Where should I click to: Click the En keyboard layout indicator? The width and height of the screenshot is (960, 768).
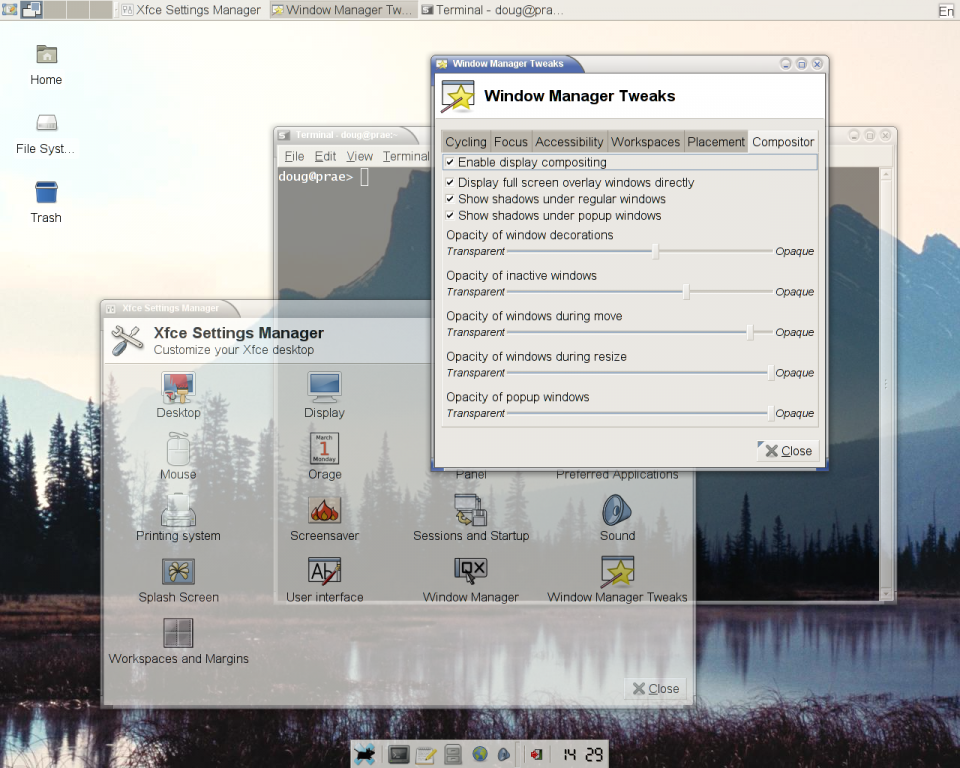(x=946, y=10)
